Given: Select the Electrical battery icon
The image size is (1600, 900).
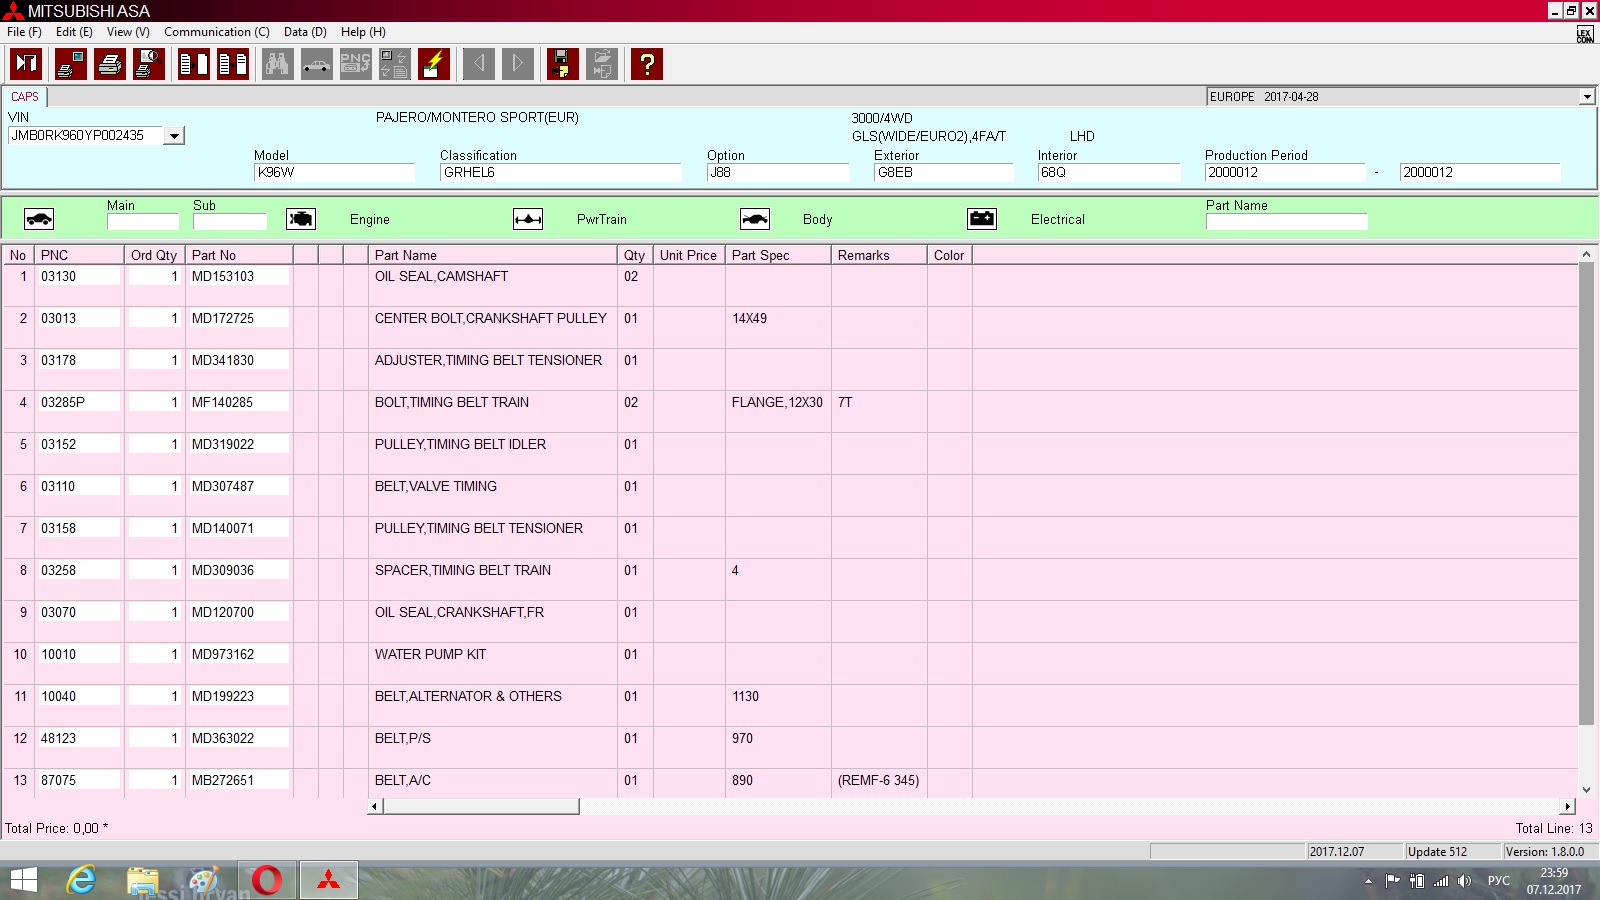Looking at the screenshot, I should tap(982, 219).
